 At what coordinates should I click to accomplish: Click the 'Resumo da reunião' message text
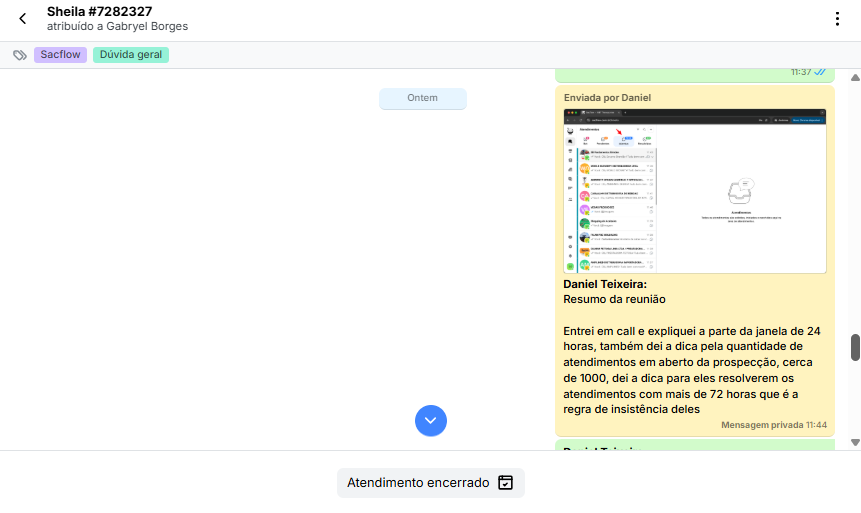click(614, 299)
